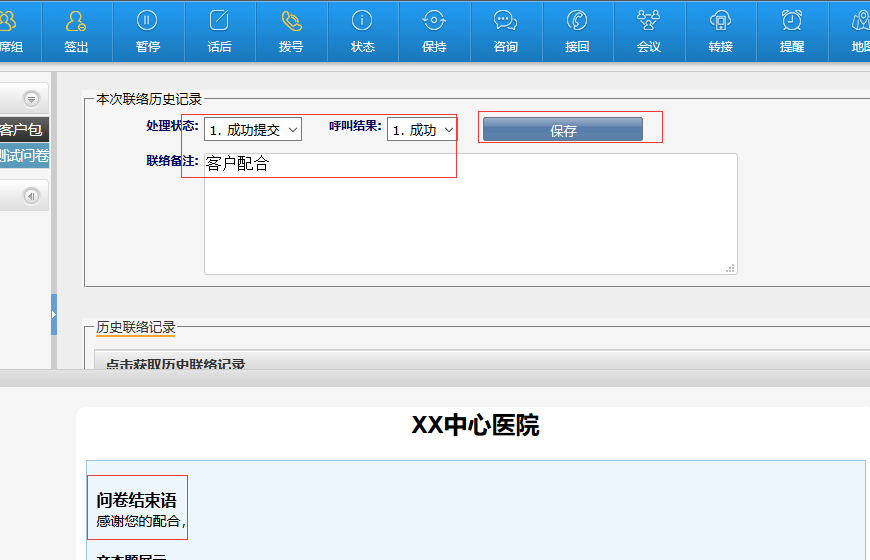Open the 咨询 (consult) chat icon
Screen dimensions: 870x560
click(x=506, y=22)
